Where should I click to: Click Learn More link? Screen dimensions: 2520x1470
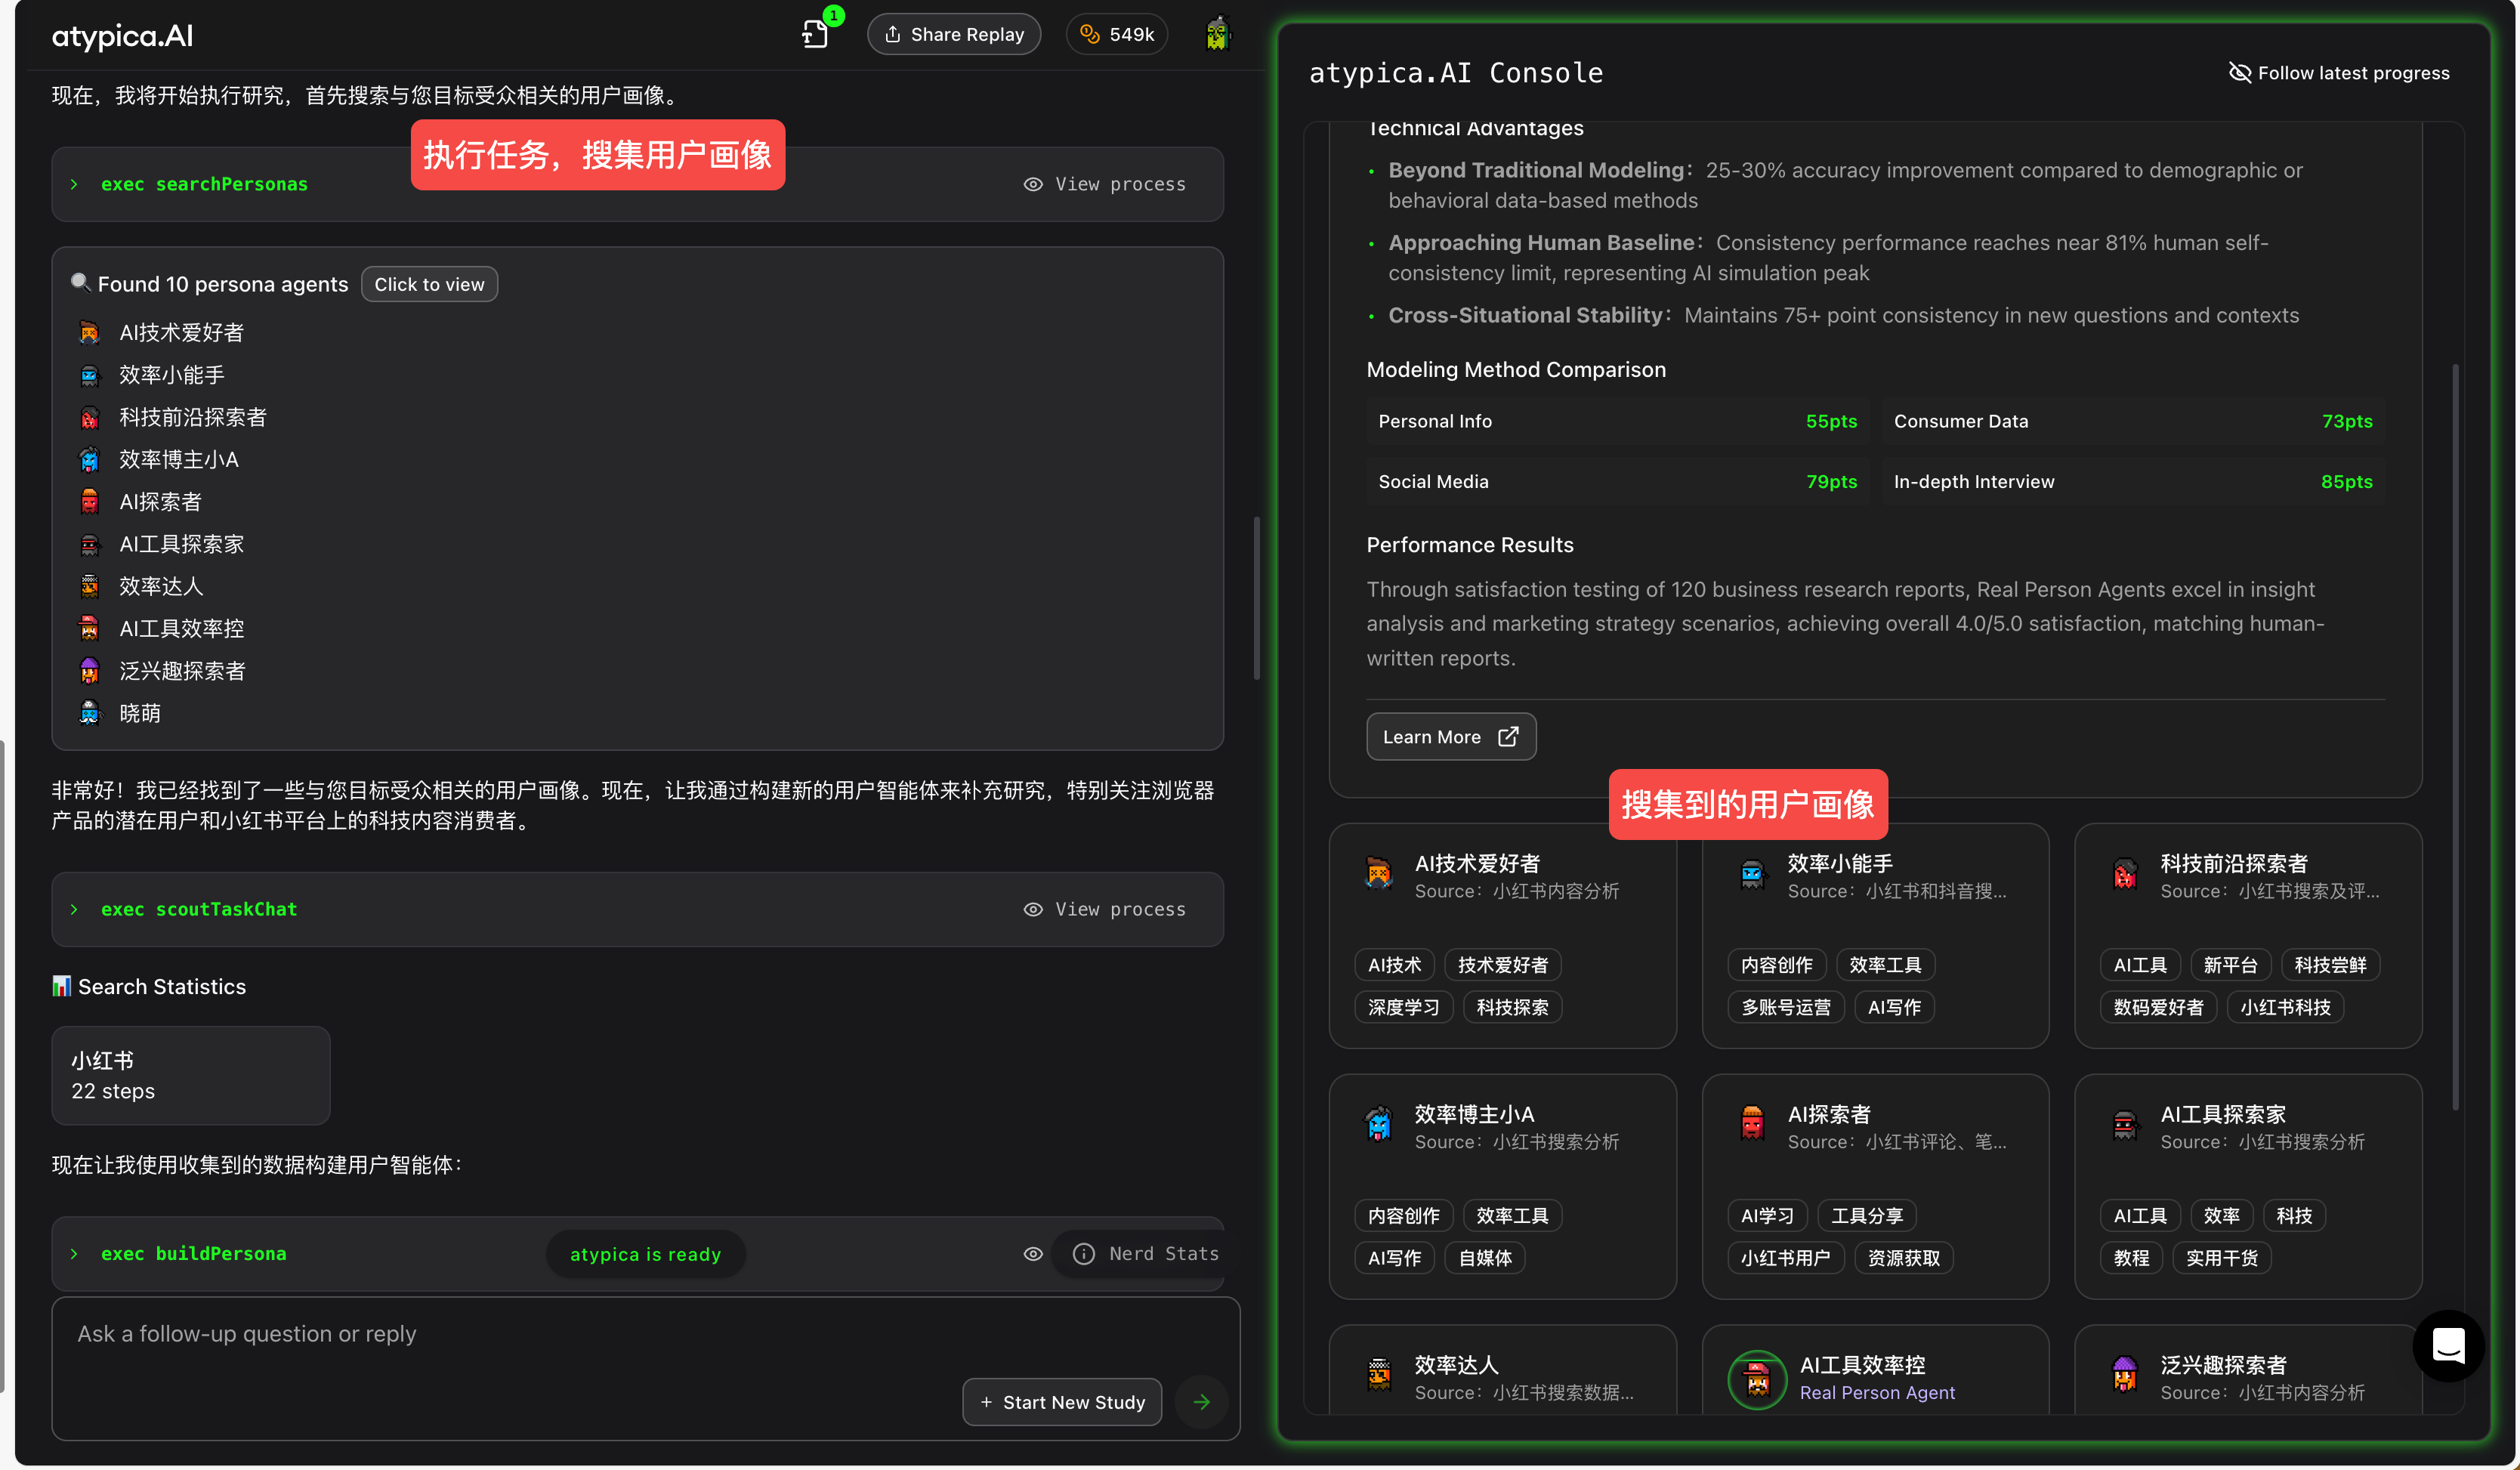click(x=1451, y=737)
